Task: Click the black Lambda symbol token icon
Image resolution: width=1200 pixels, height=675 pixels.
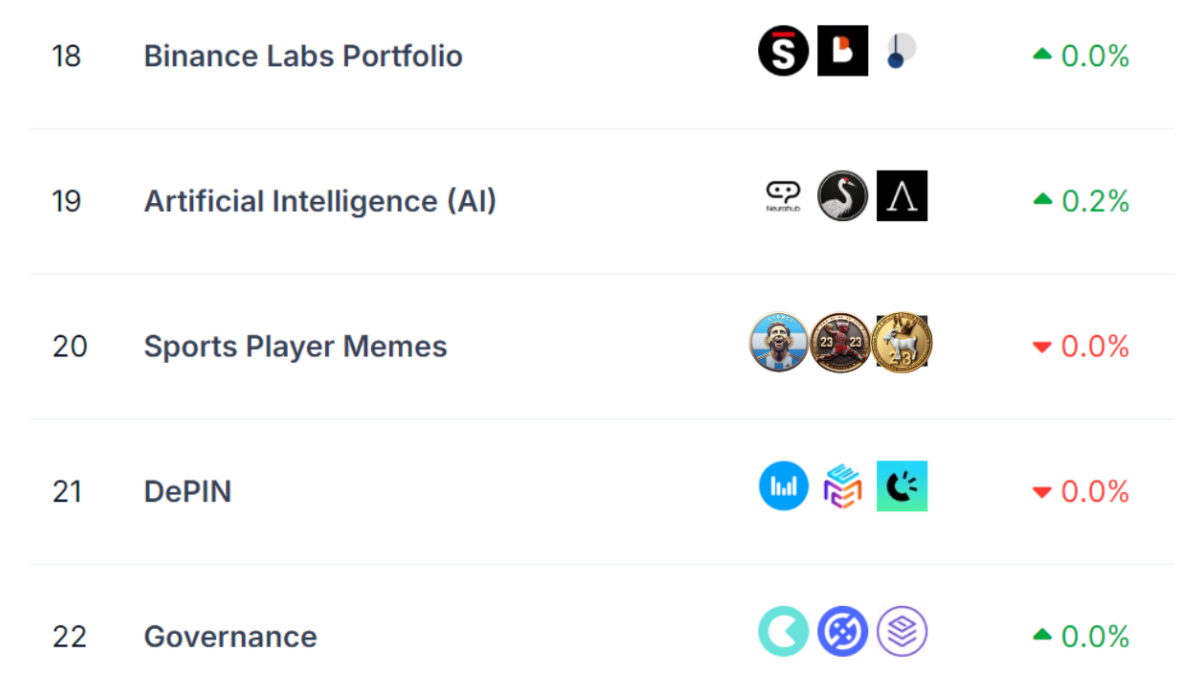Action: pyautogui.click(x=901, y=196)
